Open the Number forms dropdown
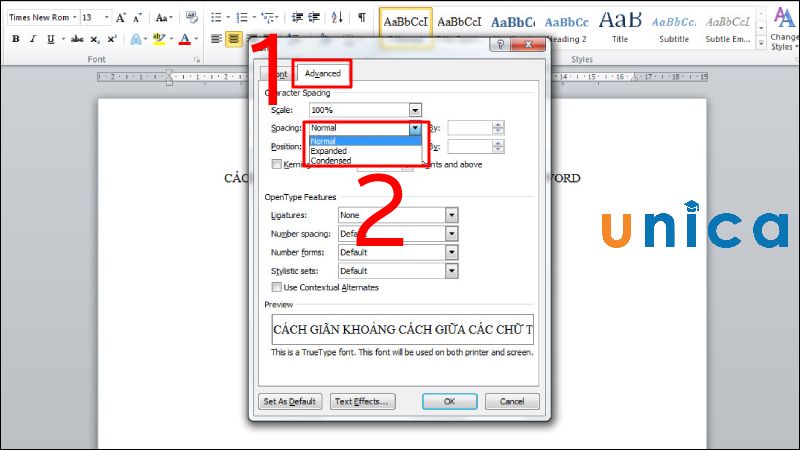This screenshot has width=800, height=450. pyautogui.click(x=452, y=253)
